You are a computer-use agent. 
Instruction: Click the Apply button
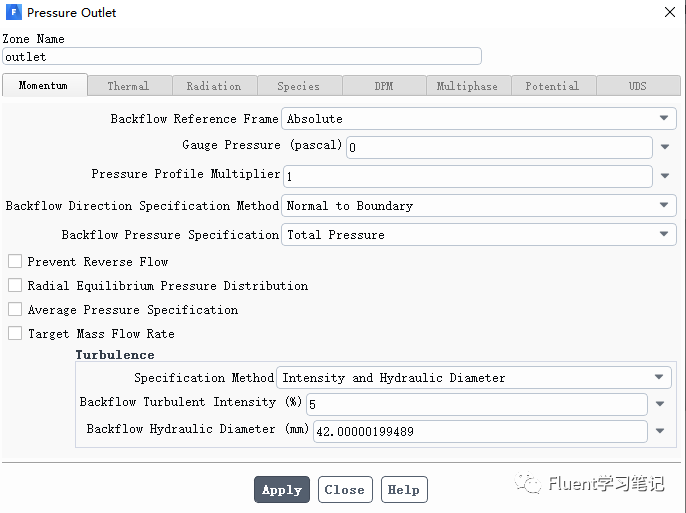tap(282, 489)
